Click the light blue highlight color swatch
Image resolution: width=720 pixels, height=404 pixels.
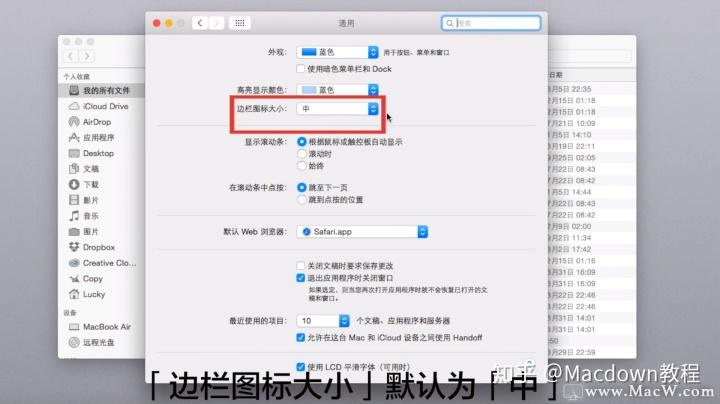click(x=309, y=90)
